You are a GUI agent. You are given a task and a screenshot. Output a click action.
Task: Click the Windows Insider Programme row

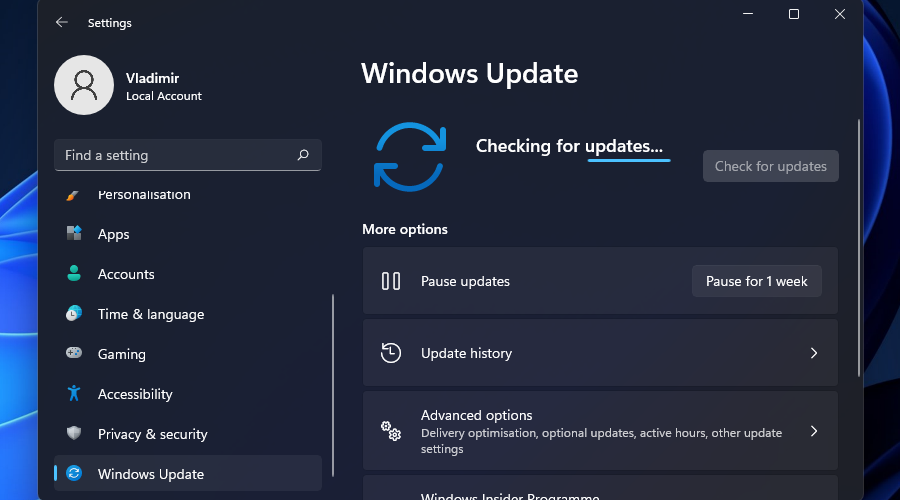600,489
